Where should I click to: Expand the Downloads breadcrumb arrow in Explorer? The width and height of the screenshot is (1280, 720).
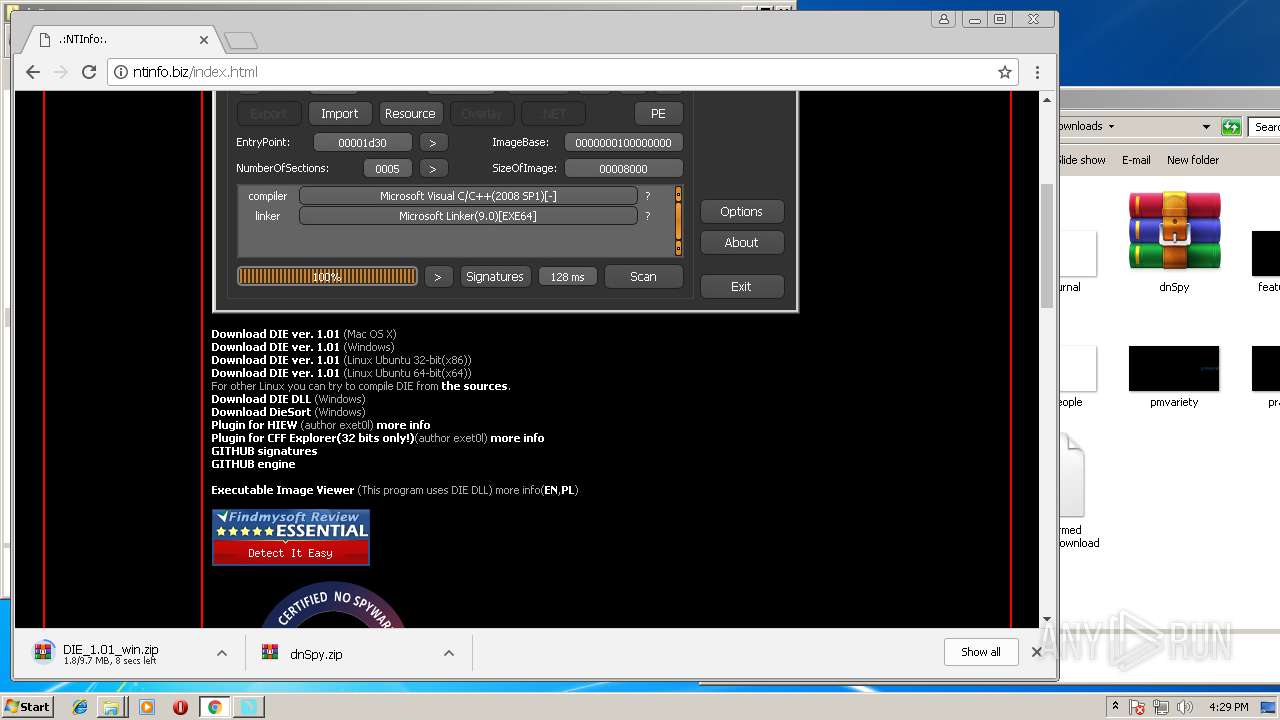click(1111, 127)
